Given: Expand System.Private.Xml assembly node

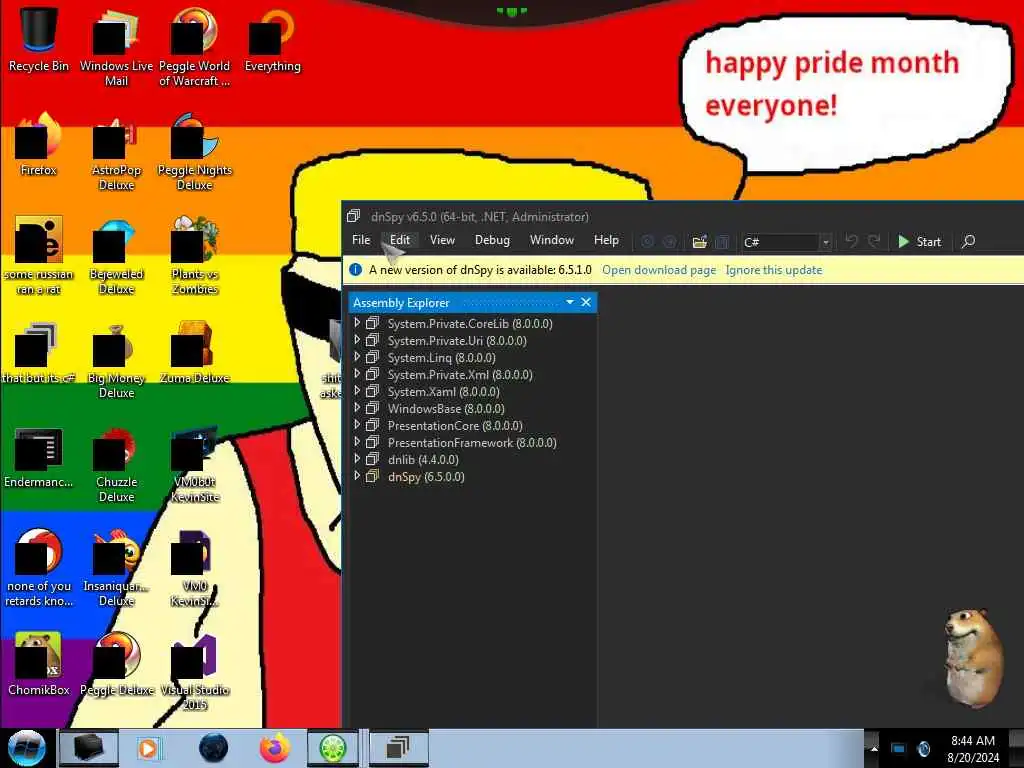Looking at the screenshot, I should click(x=357, y=374).
